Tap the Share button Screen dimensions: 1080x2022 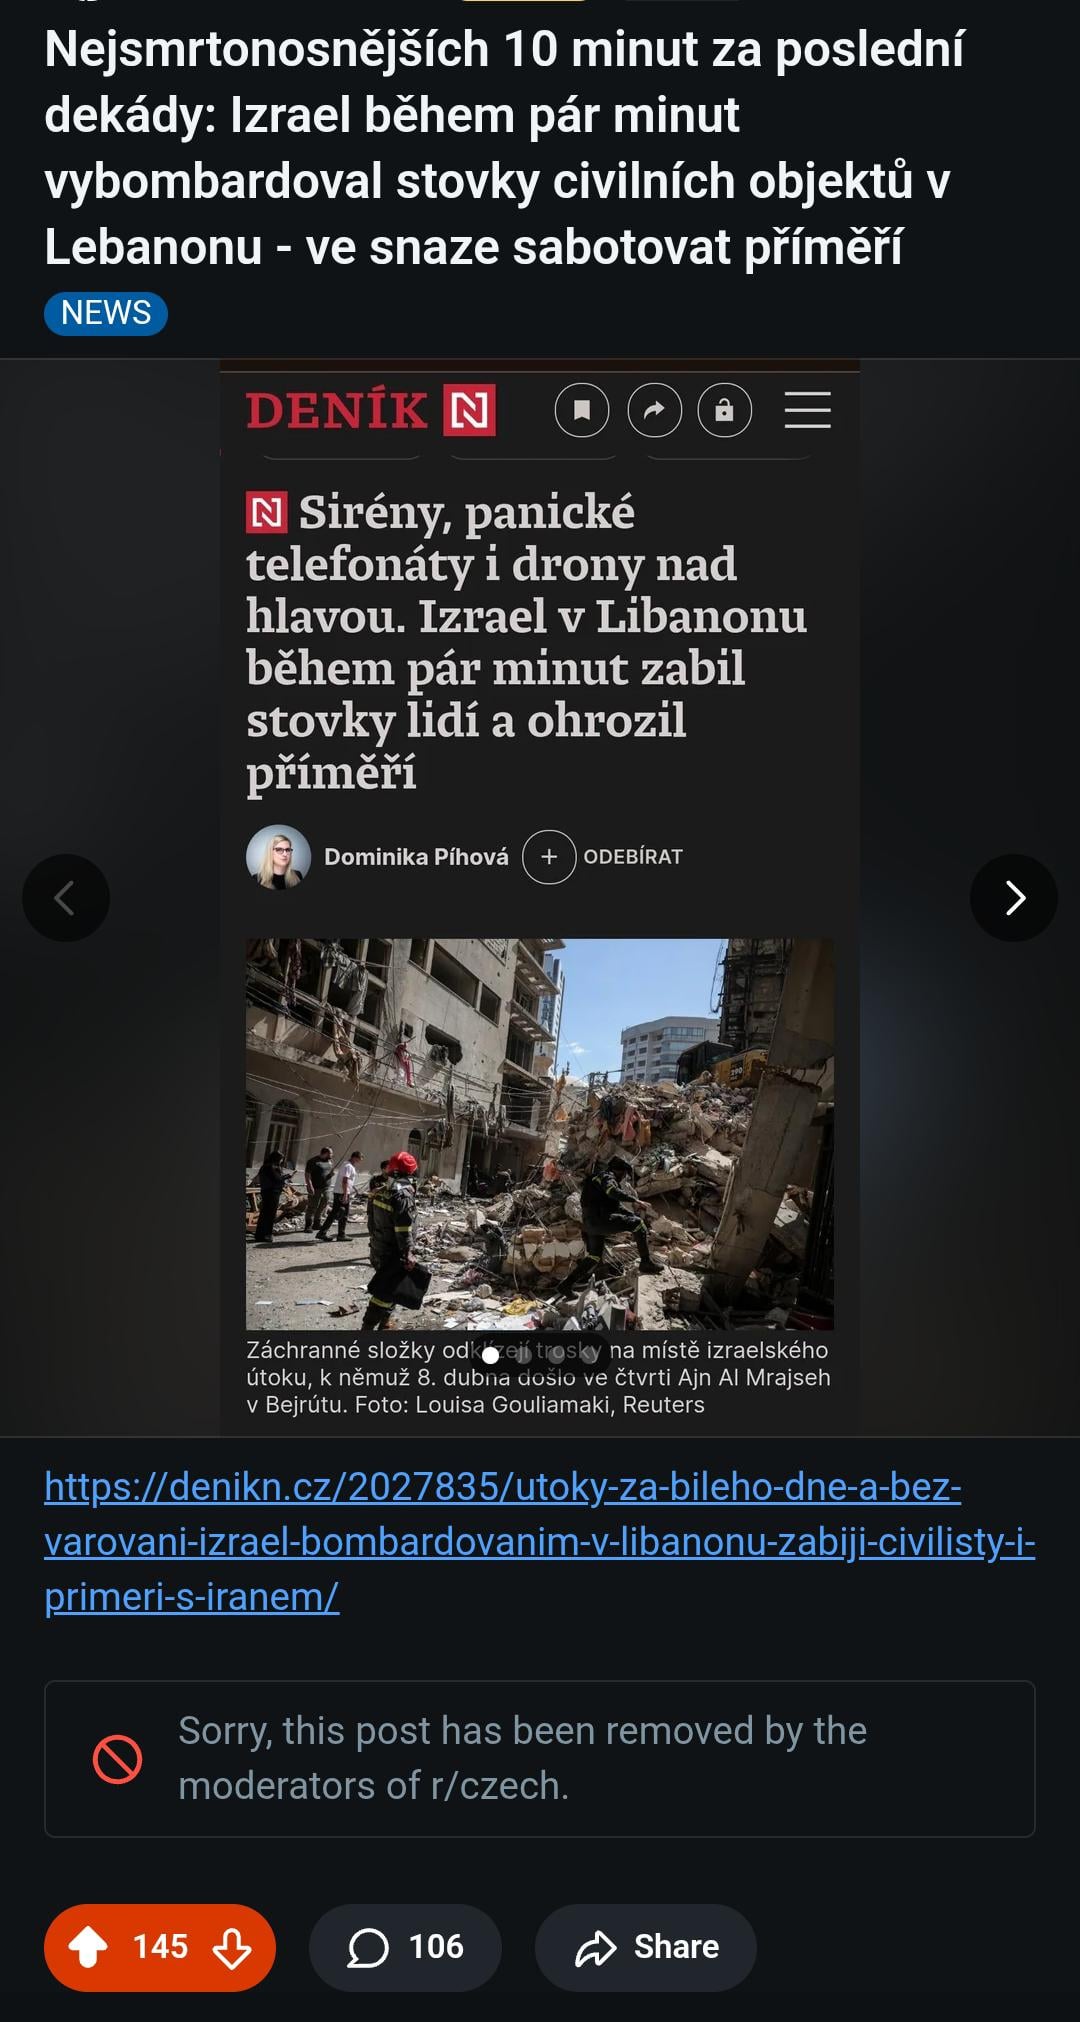point(646,1947)
